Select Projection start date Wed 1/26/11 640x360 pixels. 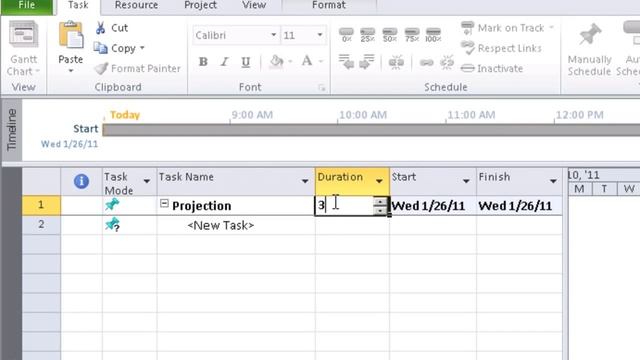click(433, 205)
